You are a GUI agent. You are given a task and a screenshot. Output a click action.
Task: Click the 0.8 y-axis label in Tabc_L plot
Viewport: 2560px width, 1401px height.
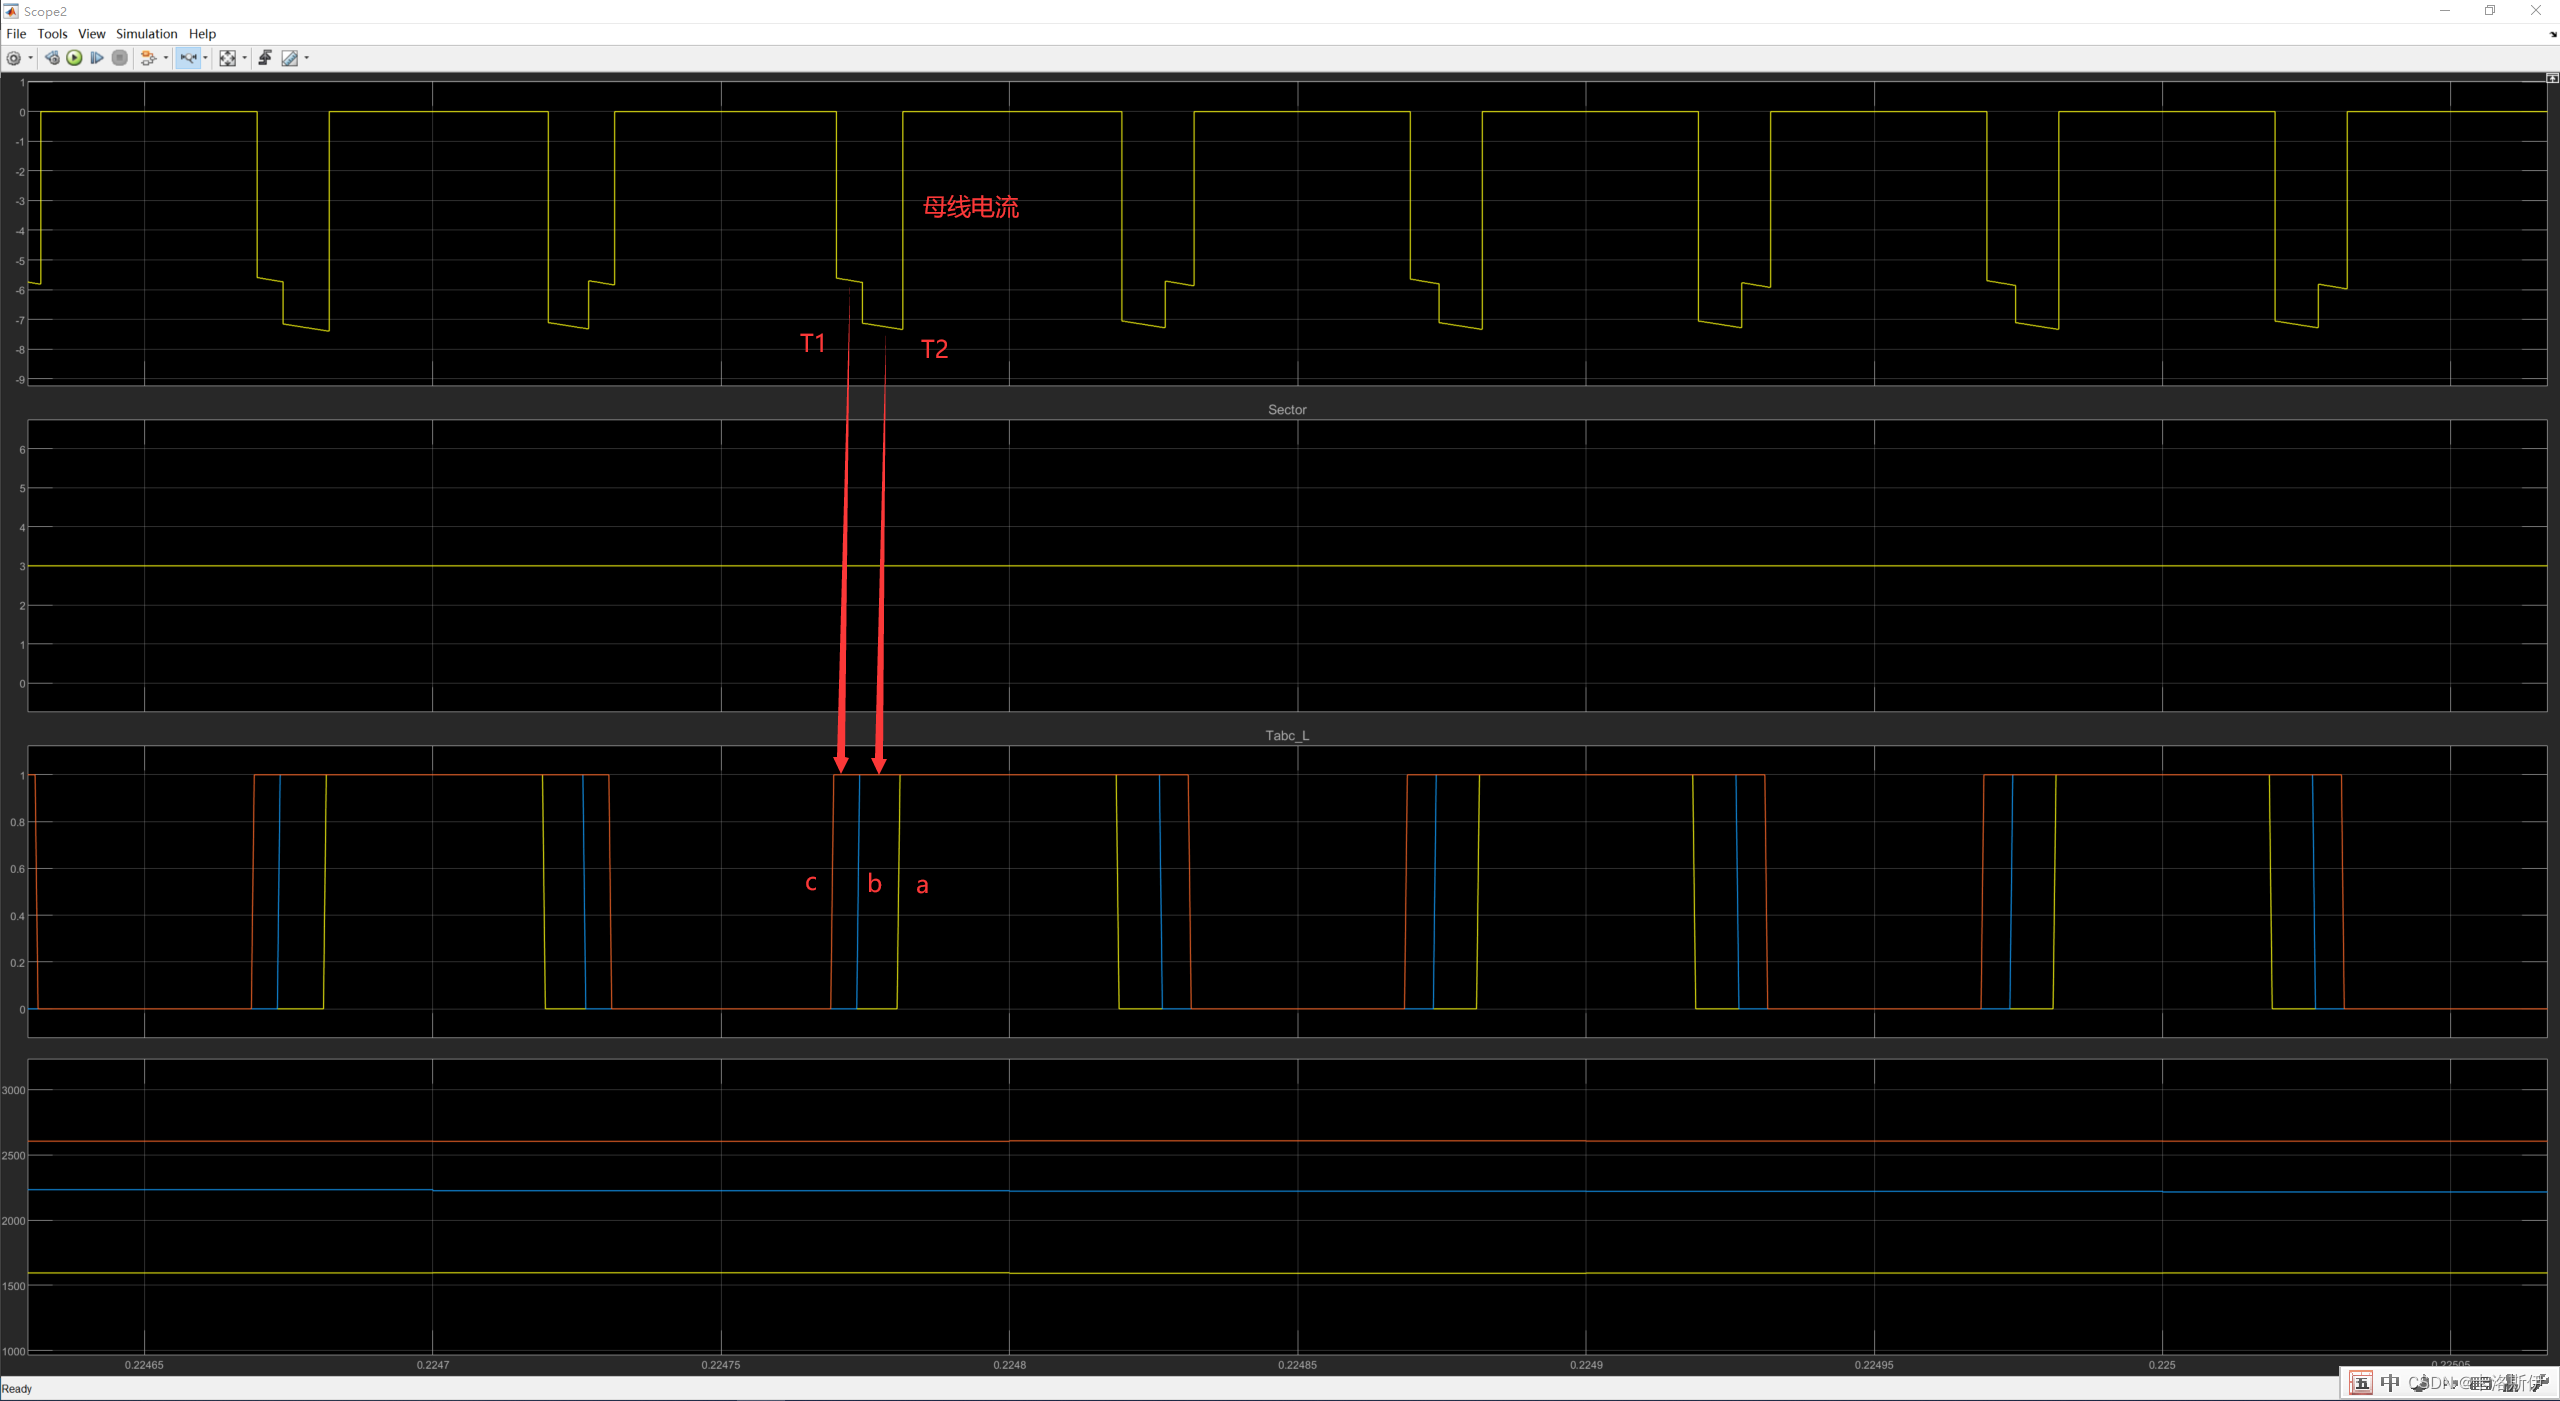pos(18,823)
